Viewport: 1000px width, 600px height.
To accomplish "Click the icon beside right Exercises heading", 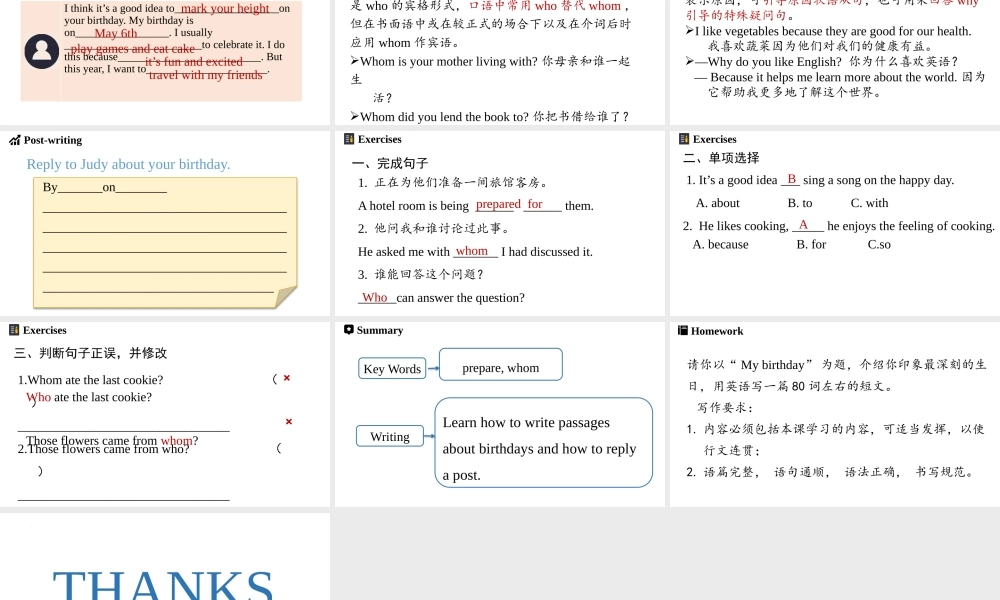I will click(684, 139).
